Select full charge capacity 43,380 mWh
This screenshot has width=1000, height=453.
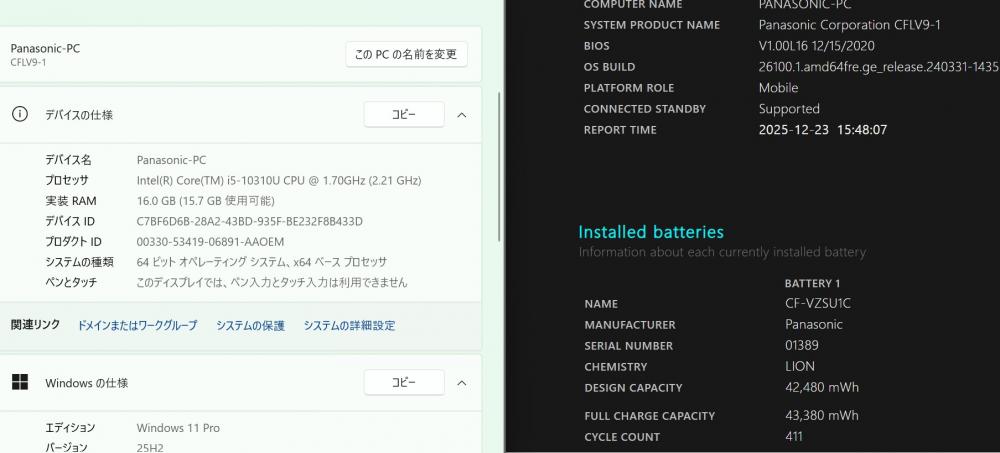point(821,415)
